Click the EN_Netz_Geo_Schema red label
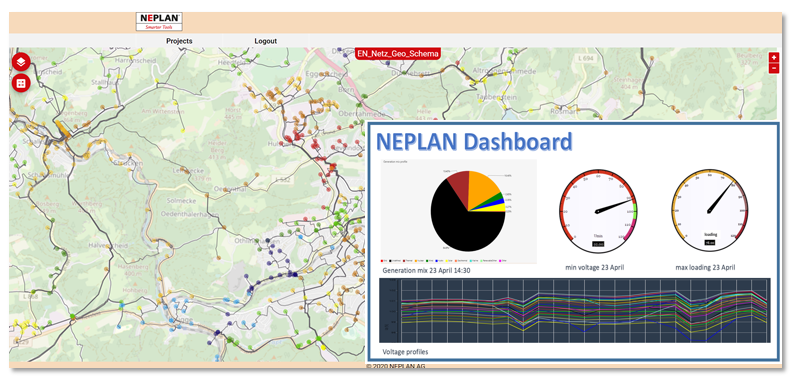This screenshot has height=384, width=797. 398,53
